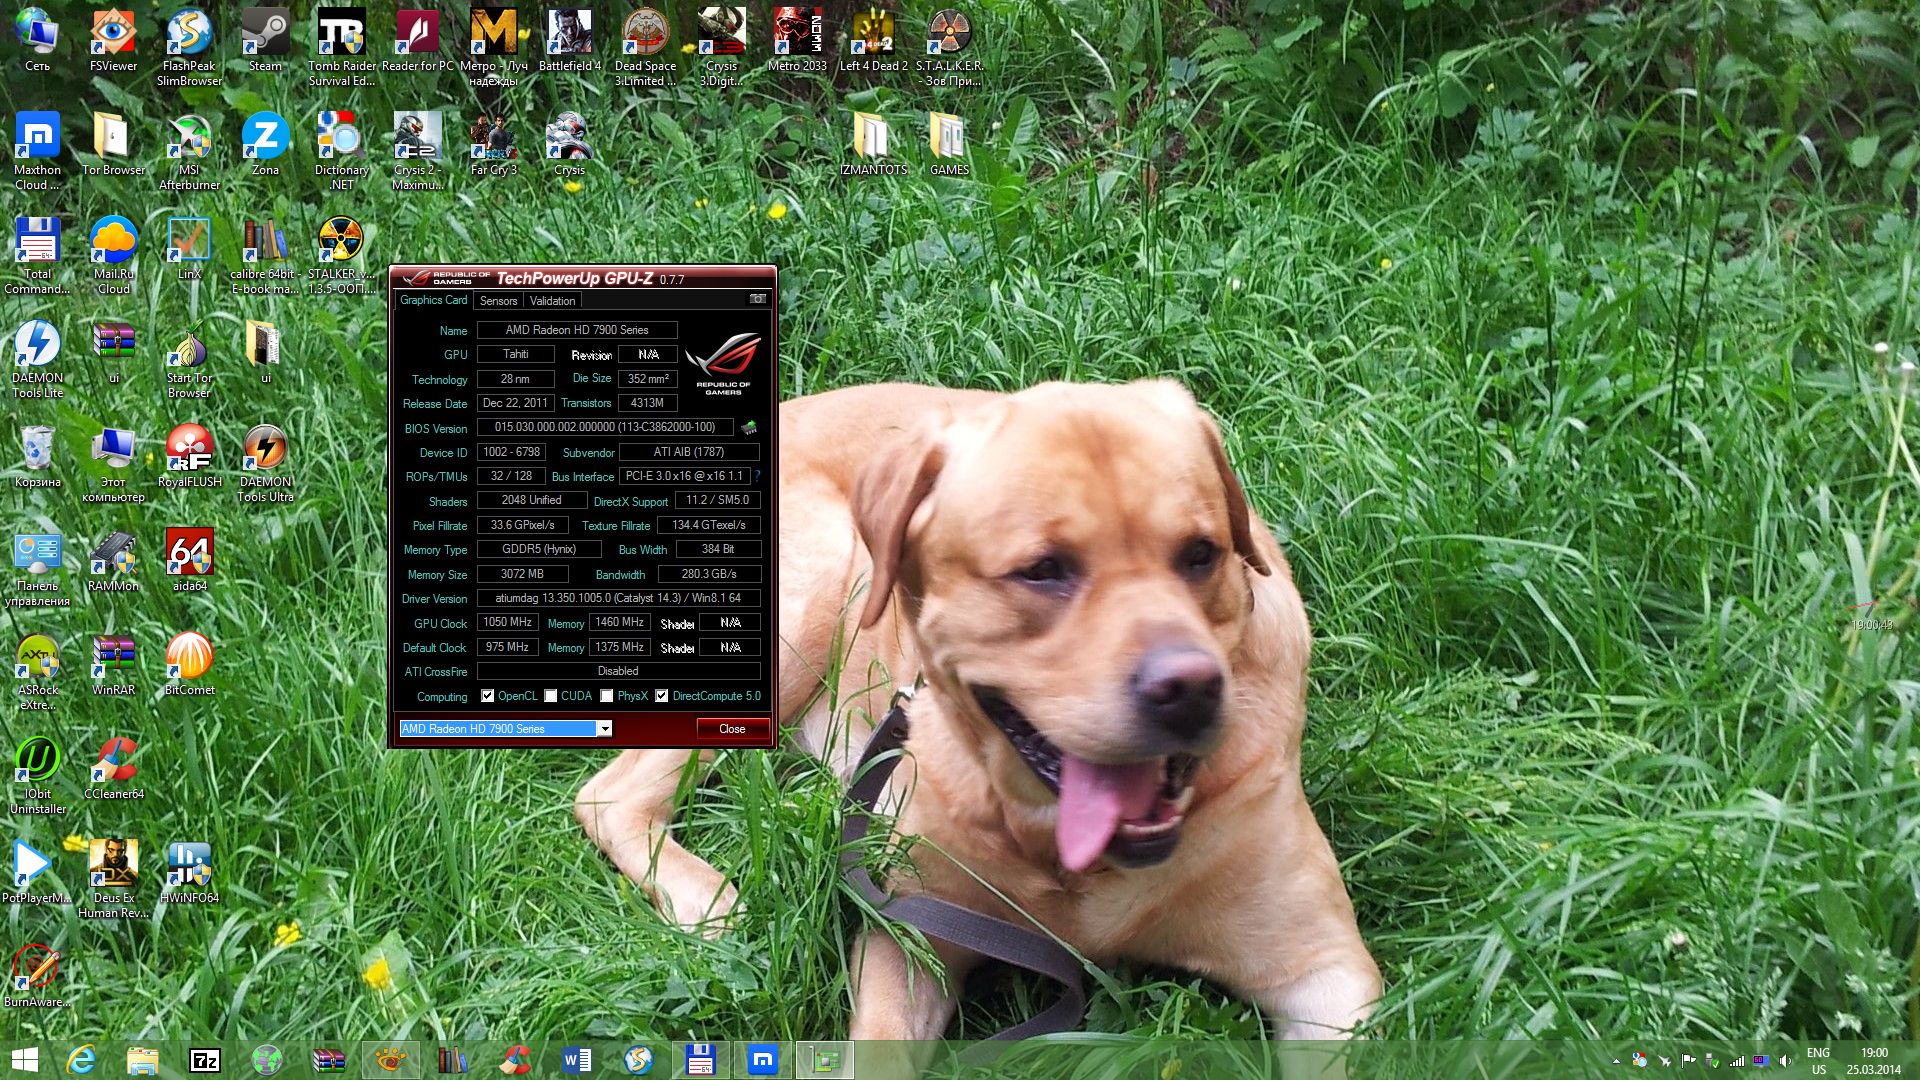The image size is (1920, 1080).
Task: Click the ROG Republic of Gamers logo
Action: [722, 364]
